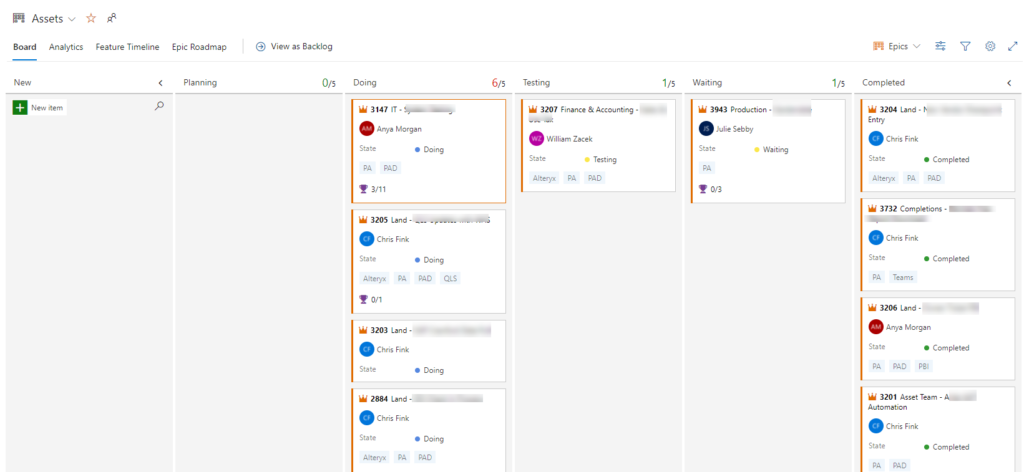Expand the Assets team dropdown chevron
Screen dimensions: 1024x472
click(72, 19)
